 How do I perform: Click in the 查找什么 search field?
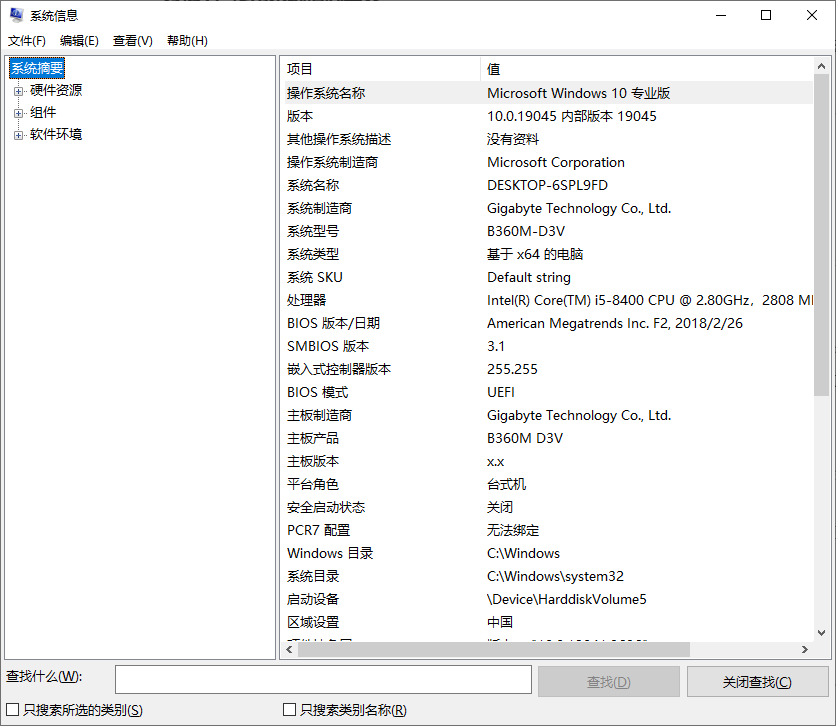322,680
